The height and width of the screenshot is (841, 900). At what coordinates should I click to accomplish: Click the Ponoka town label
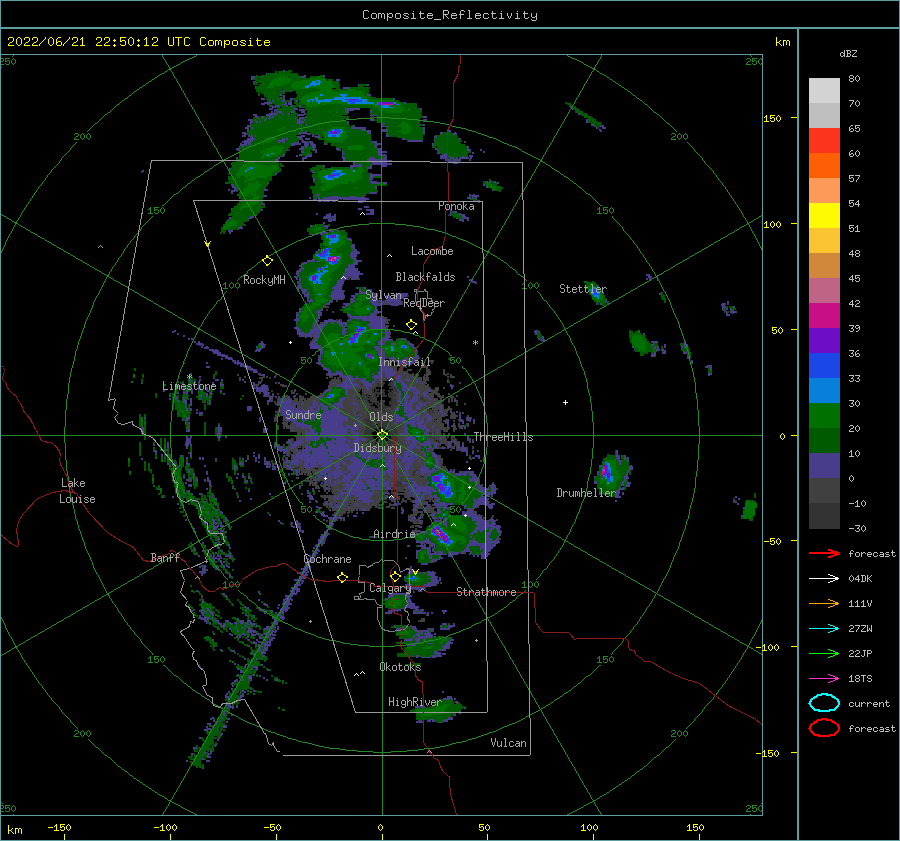click(x=456, y=206)
